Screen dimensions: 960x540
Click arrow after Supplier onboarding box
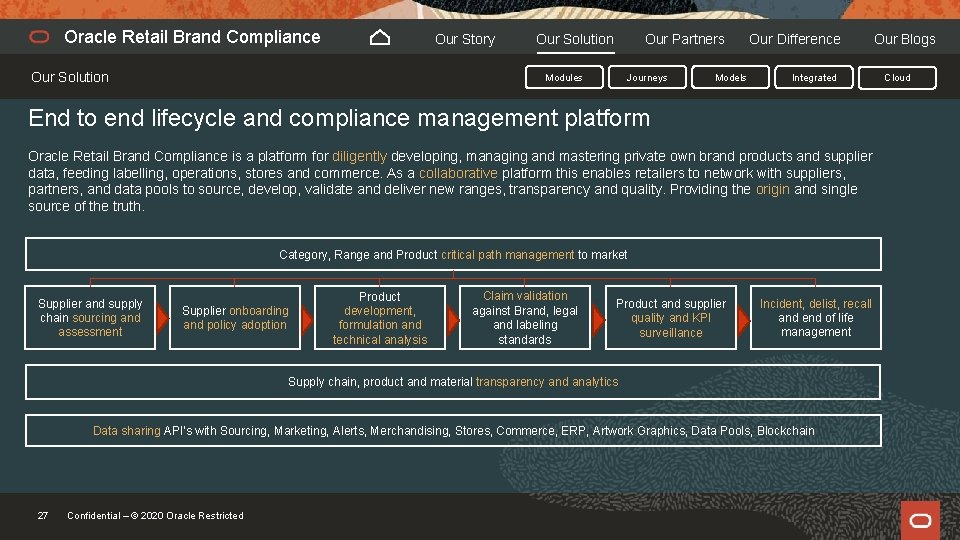(307, 318)
